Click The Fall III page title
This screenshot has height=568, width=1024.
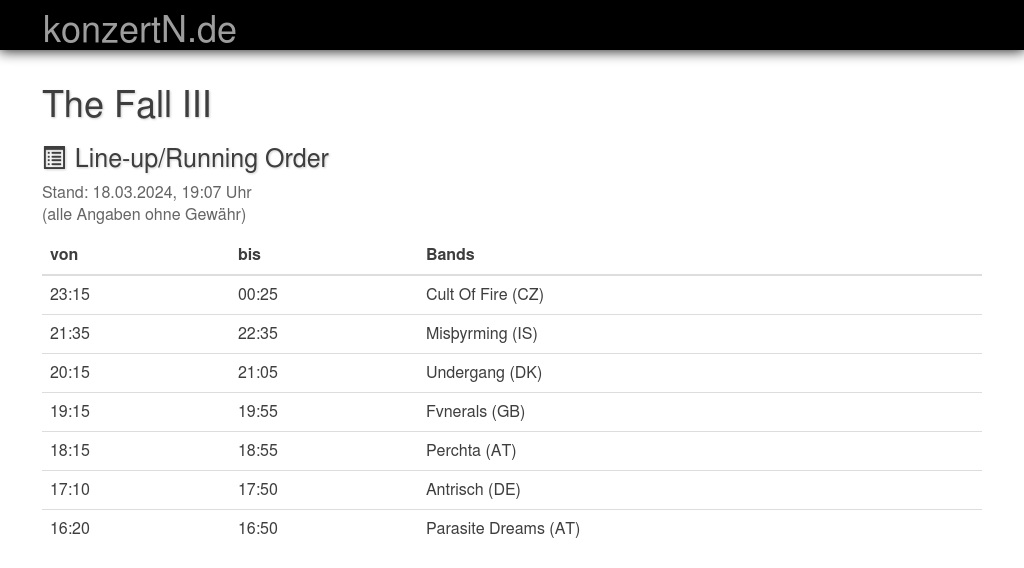[x=127, y=105]
